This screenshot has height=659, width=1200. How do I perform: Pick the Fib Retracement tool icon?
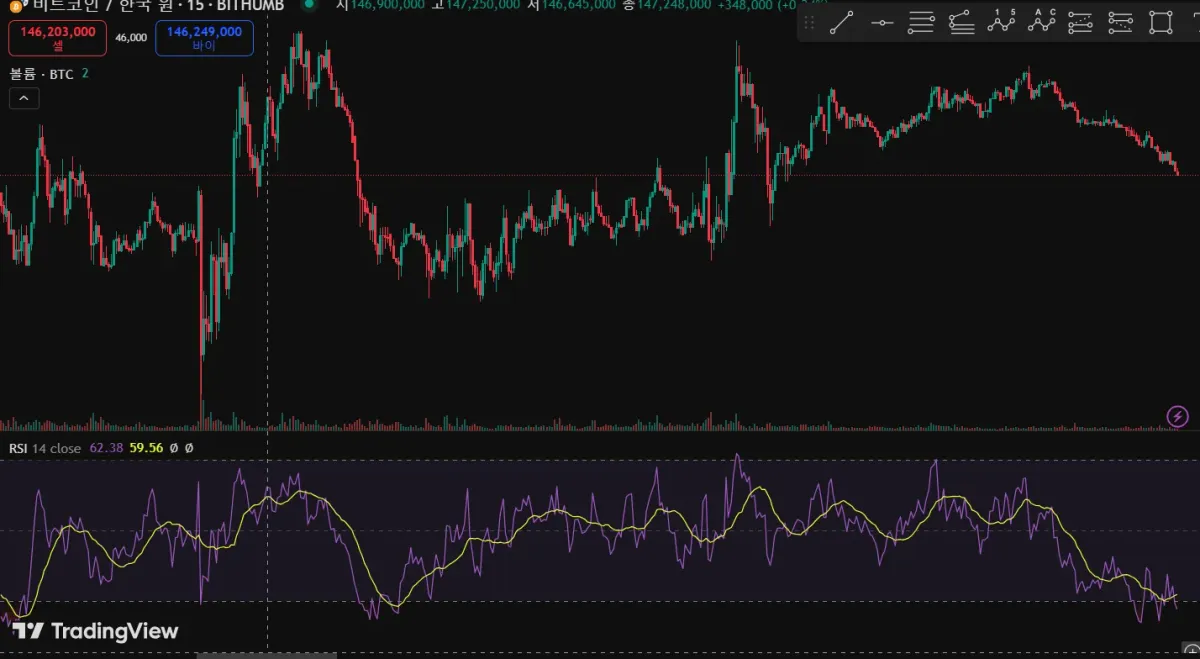pyautogui.click(x=921, y=23)
